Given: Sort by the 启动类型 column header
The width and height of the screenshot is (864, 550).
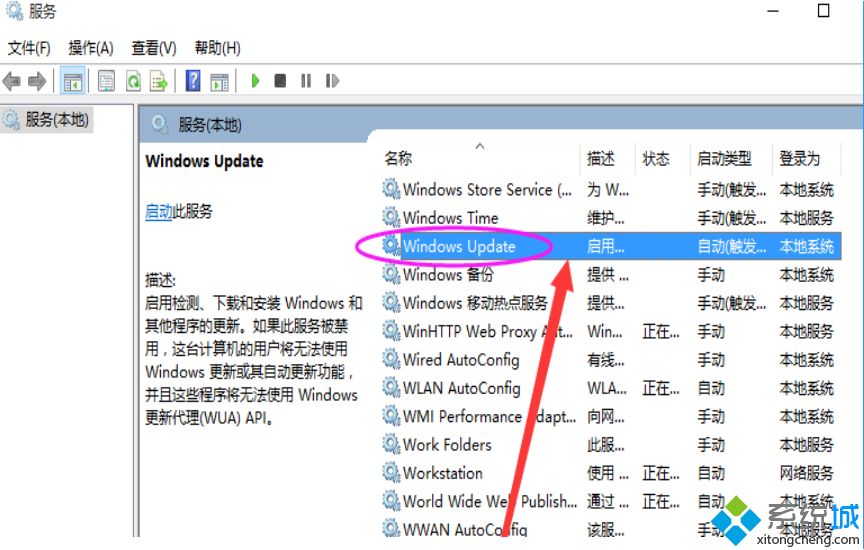Looking at the screenshot, I should 724,159.
